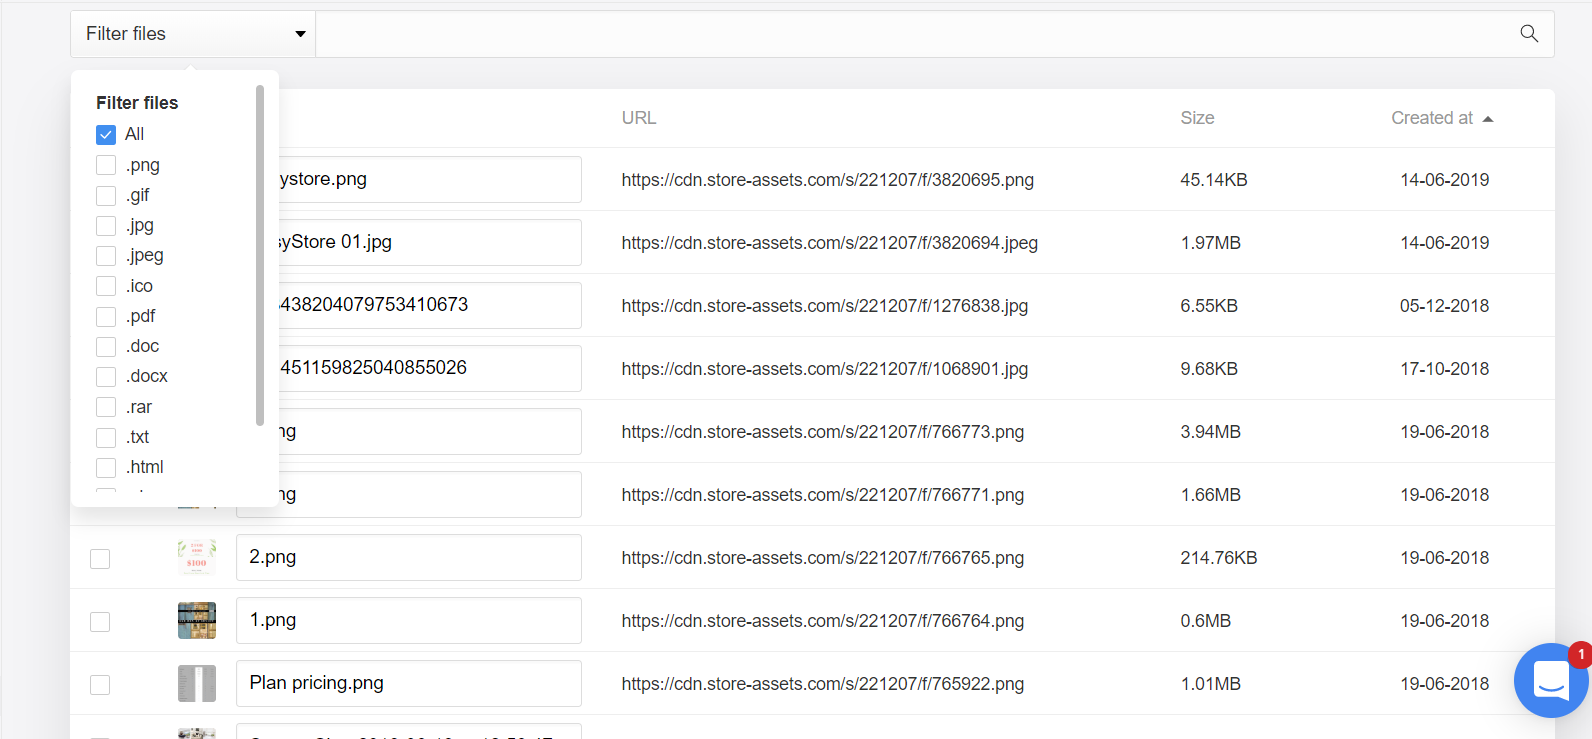This screenshot has width=1592, height=739.
Task: Click the URL ending in 1276838.jpg
Action: tap(825, 306)
